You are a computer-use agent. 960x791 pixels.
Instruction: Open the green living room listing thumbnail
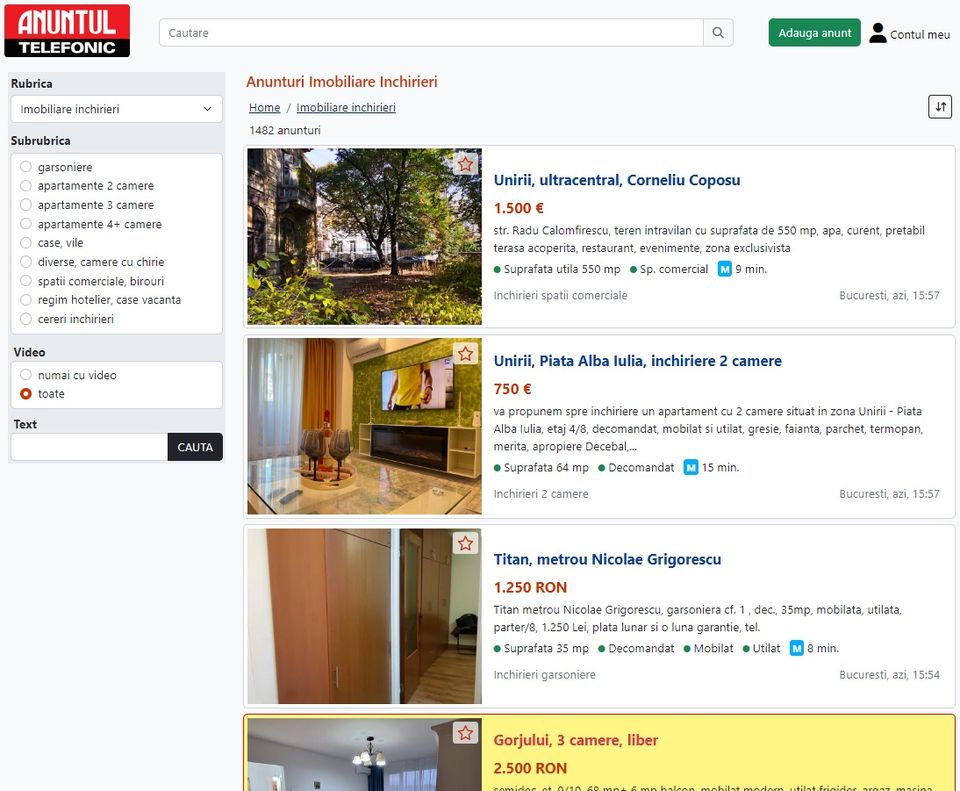pyautogui.click(x=364, y=426)
